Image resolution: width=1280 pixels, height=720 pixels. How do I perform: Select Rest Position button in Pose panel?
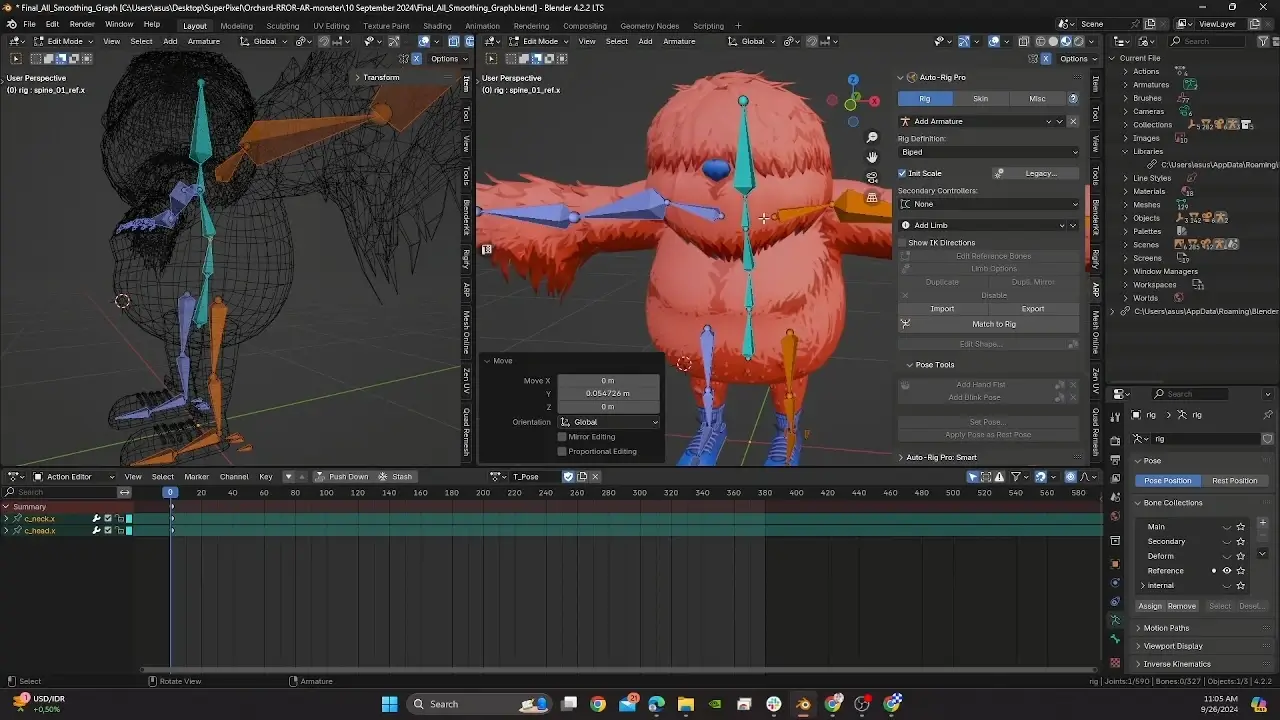click(x=1234, y=481)
